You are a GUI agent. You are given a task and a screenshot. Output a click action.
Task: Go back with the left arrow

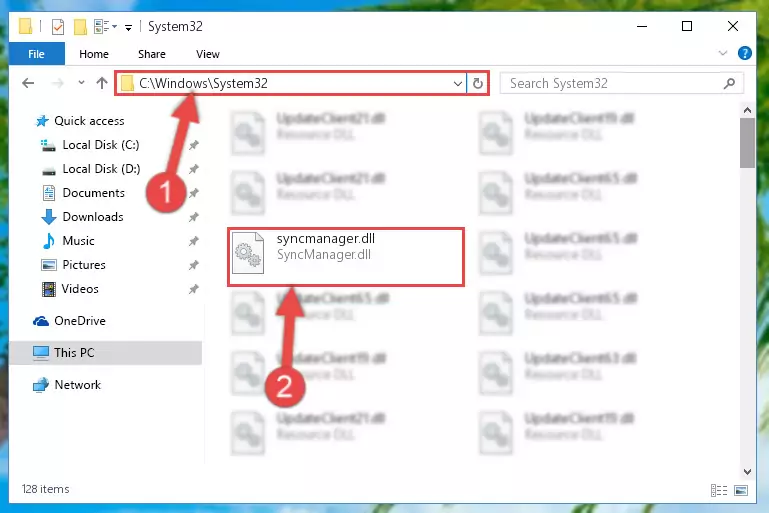28,83
